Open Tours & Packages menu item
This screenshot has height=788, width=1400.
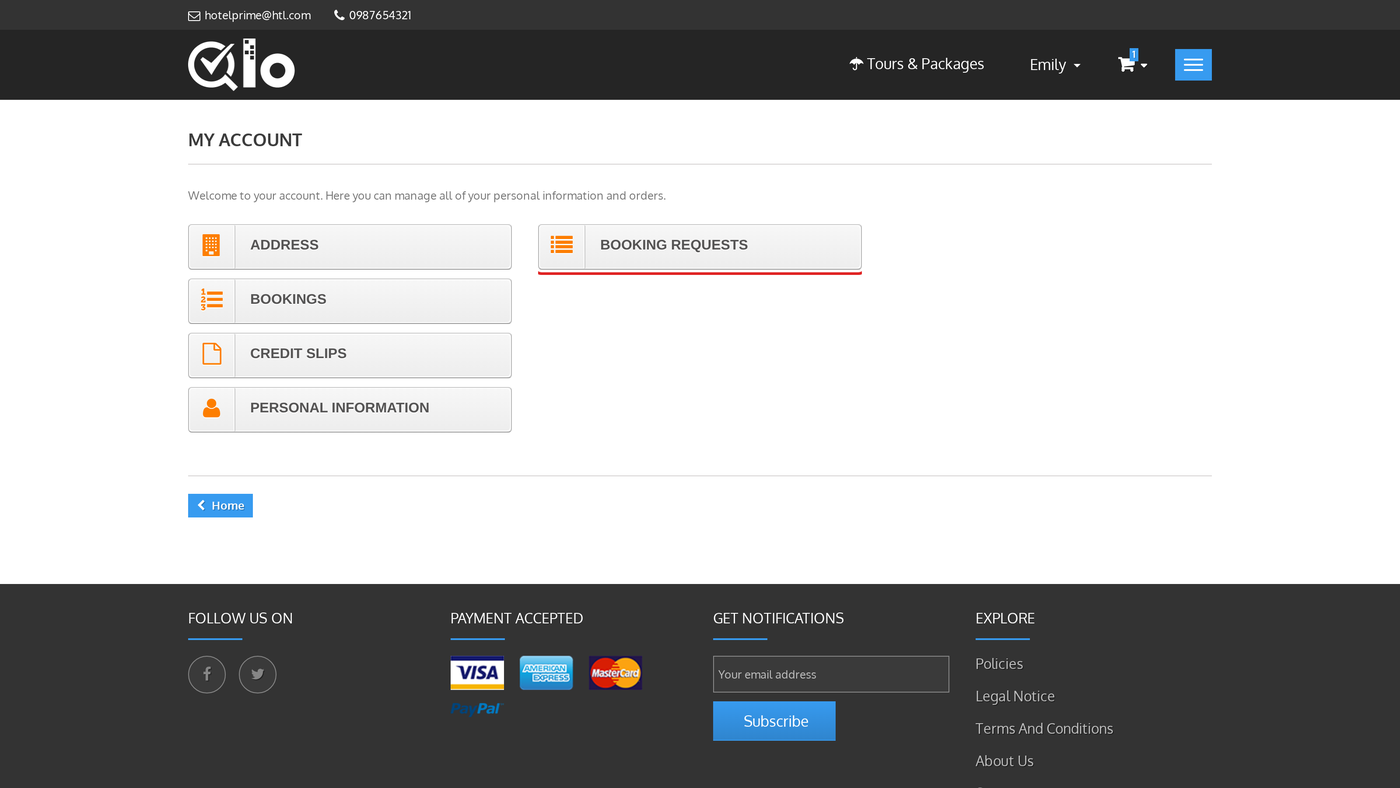916,64
